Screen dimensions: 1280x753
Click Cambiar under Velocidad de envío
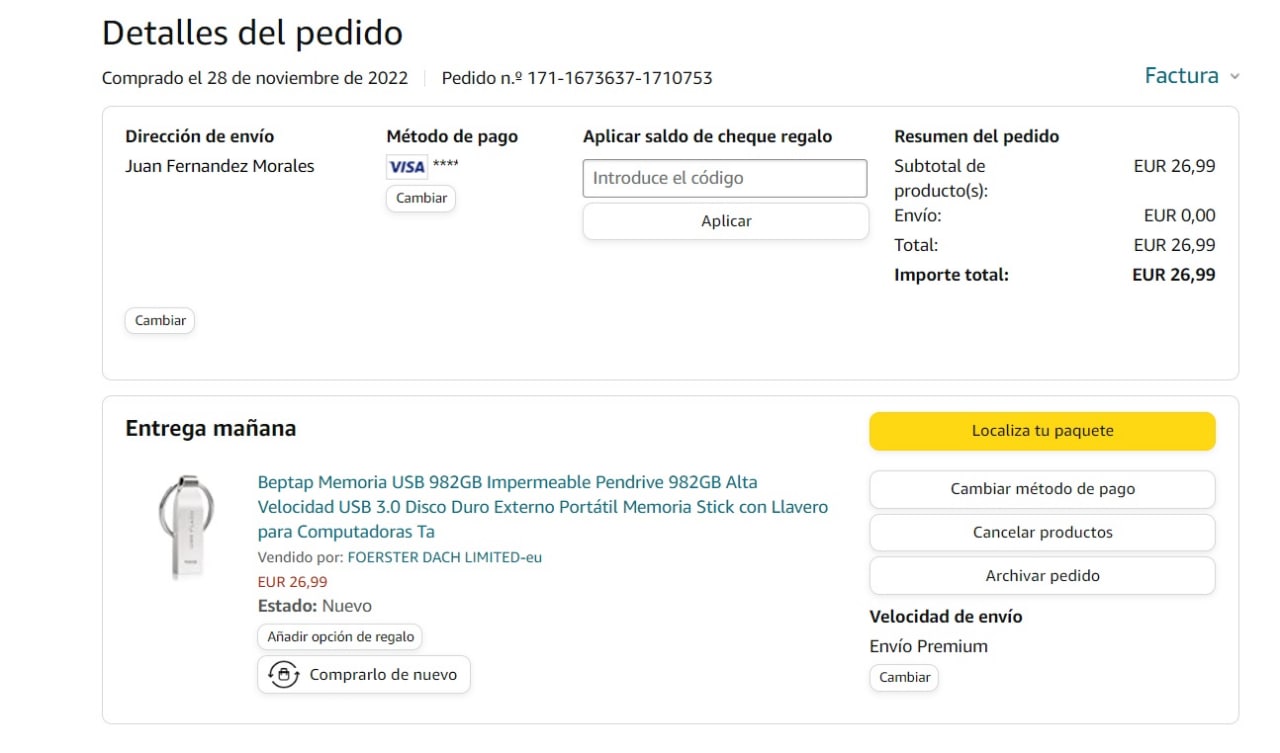904,677
